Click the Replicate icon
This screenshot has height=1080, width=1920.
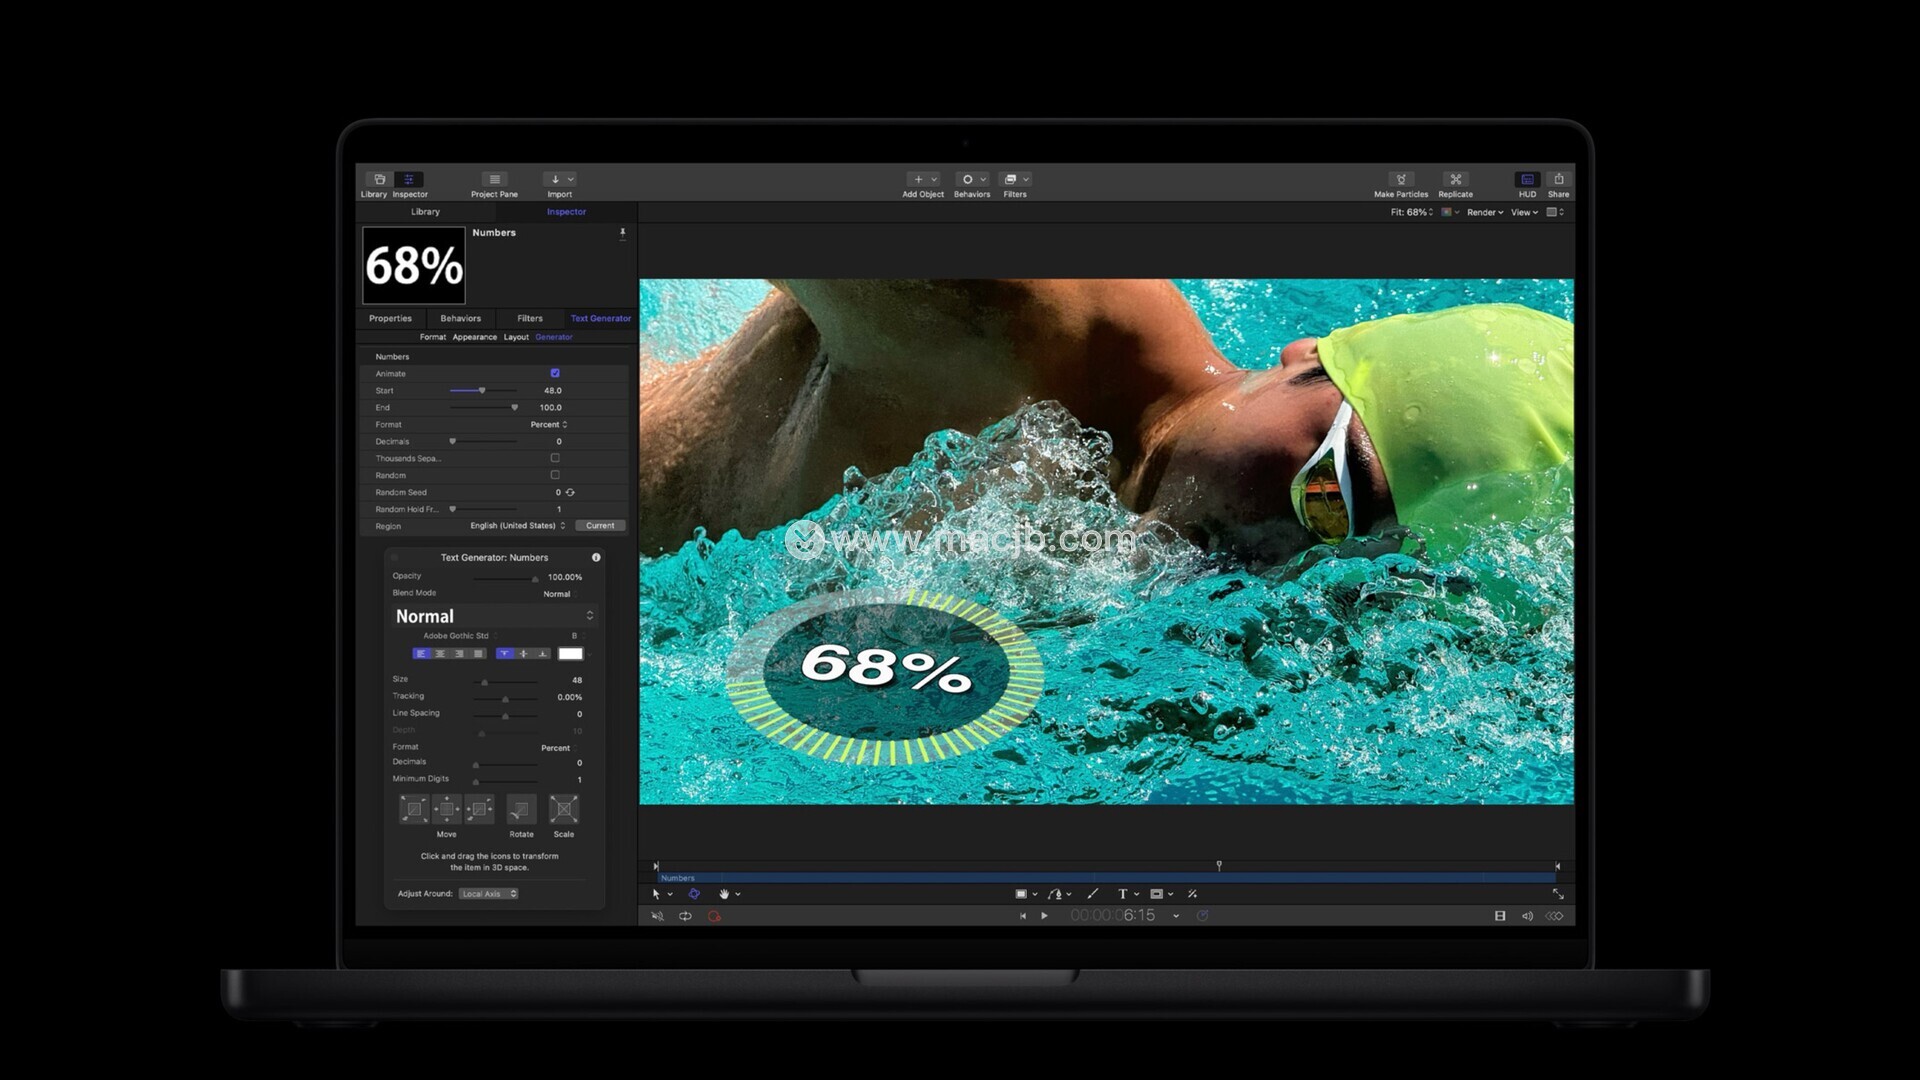pyautogui.click(x=1455, y=180)
